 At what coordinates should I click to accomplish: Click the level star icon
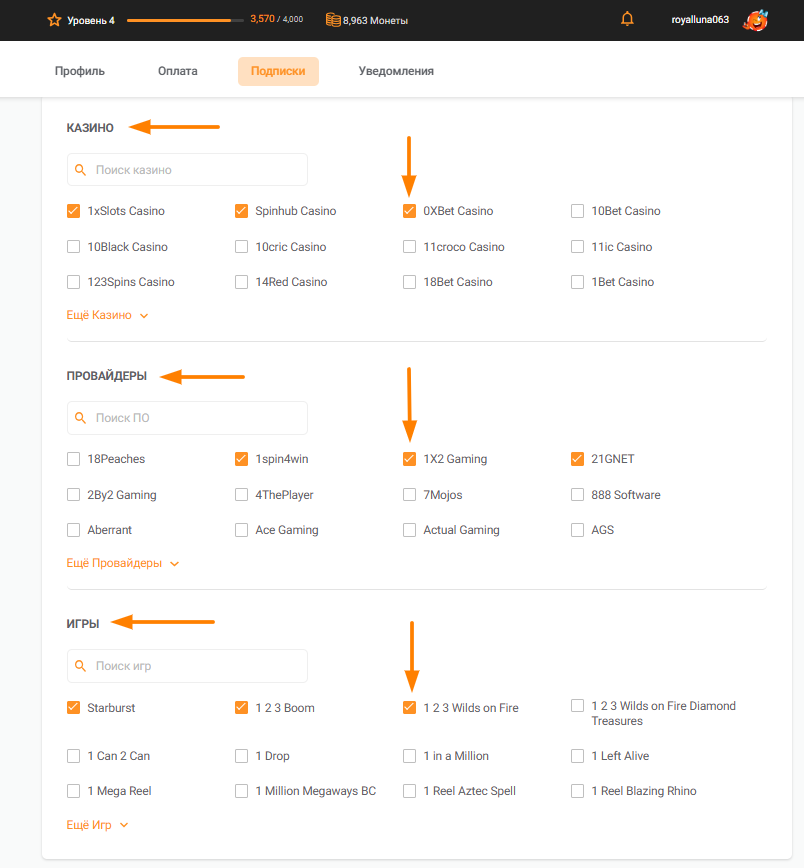(x=54, y=20)
